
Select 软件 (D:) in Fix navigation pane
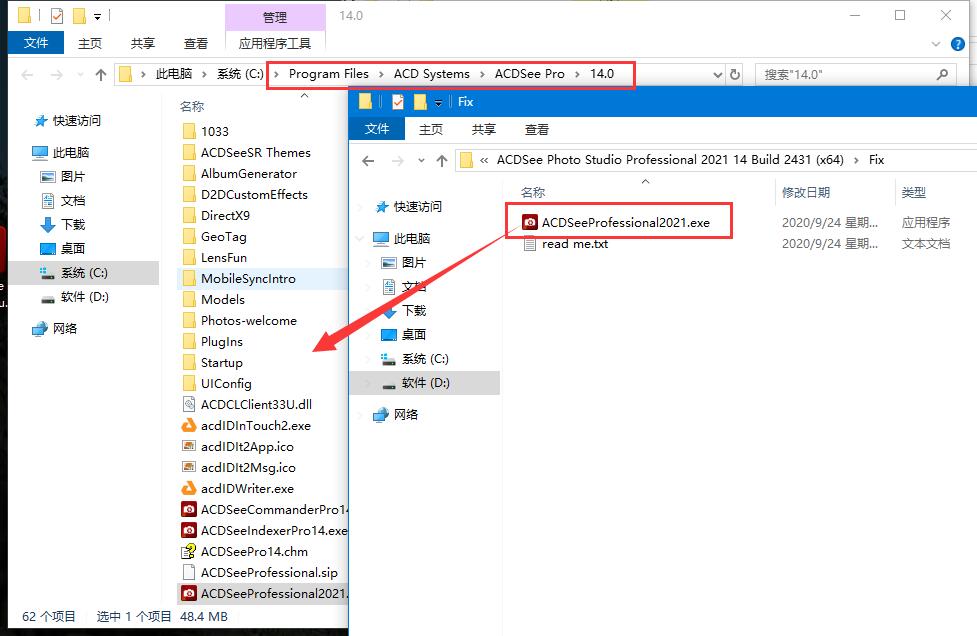[x=425, y=383]
